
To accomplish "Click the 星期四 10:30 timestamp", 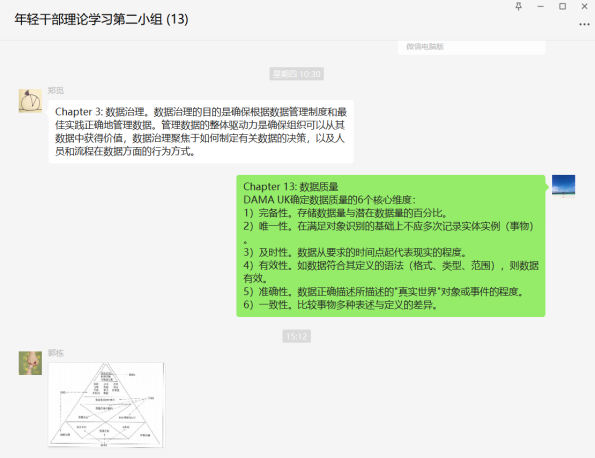I will click(x=297, y=74).
